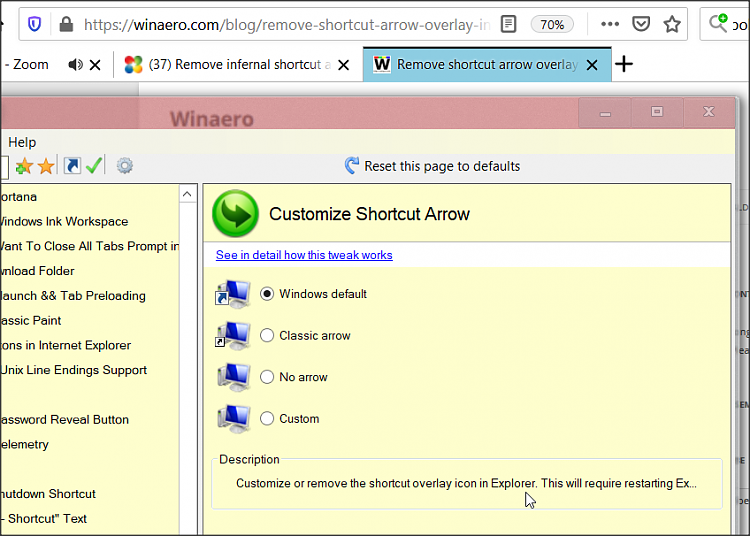Click the shortcut arrow toolbar icon
Screen dimensions: 750x536
72,166
